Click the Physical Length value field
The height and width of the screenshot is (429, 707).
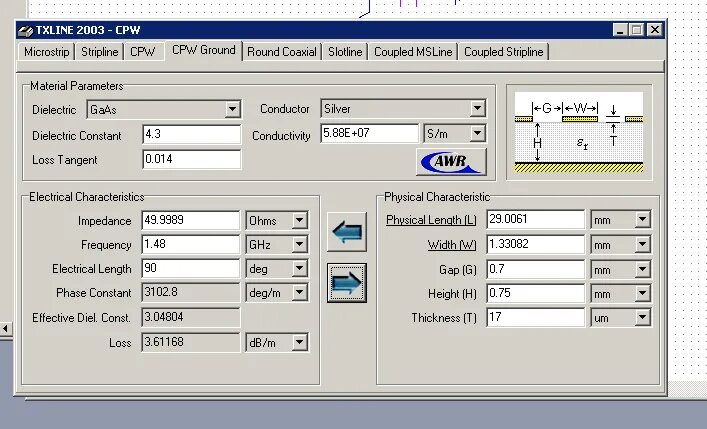tap(536, 219)
